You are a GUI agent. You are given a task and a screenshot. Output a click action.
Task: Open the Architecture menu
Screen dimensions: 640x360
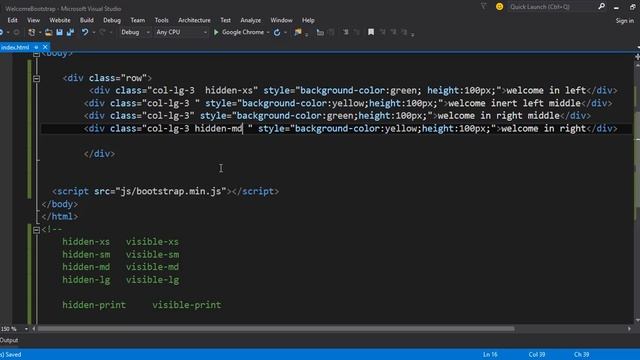click(194, 20)
